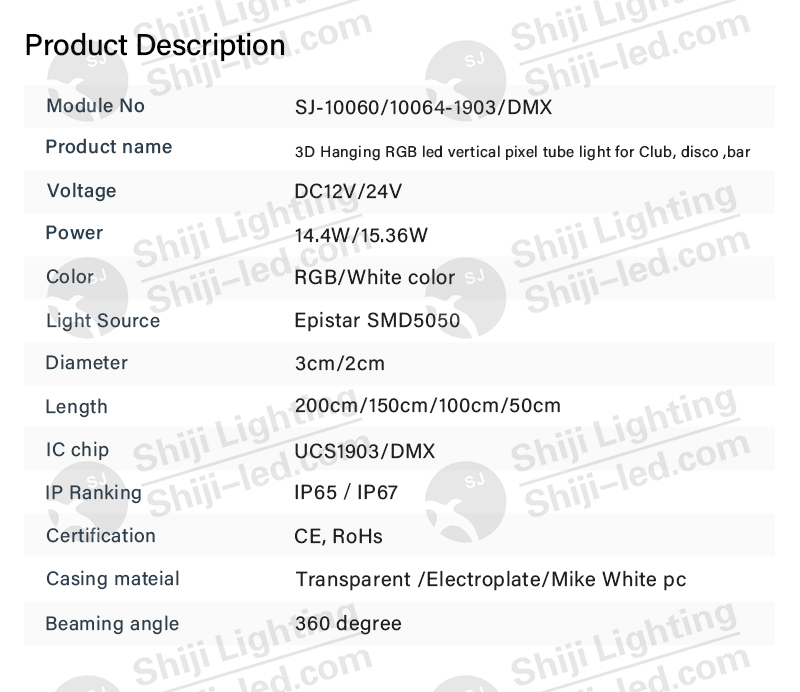Click the Diameter row label
Screen dimensions: 800x692
click(x=87, y=363)
